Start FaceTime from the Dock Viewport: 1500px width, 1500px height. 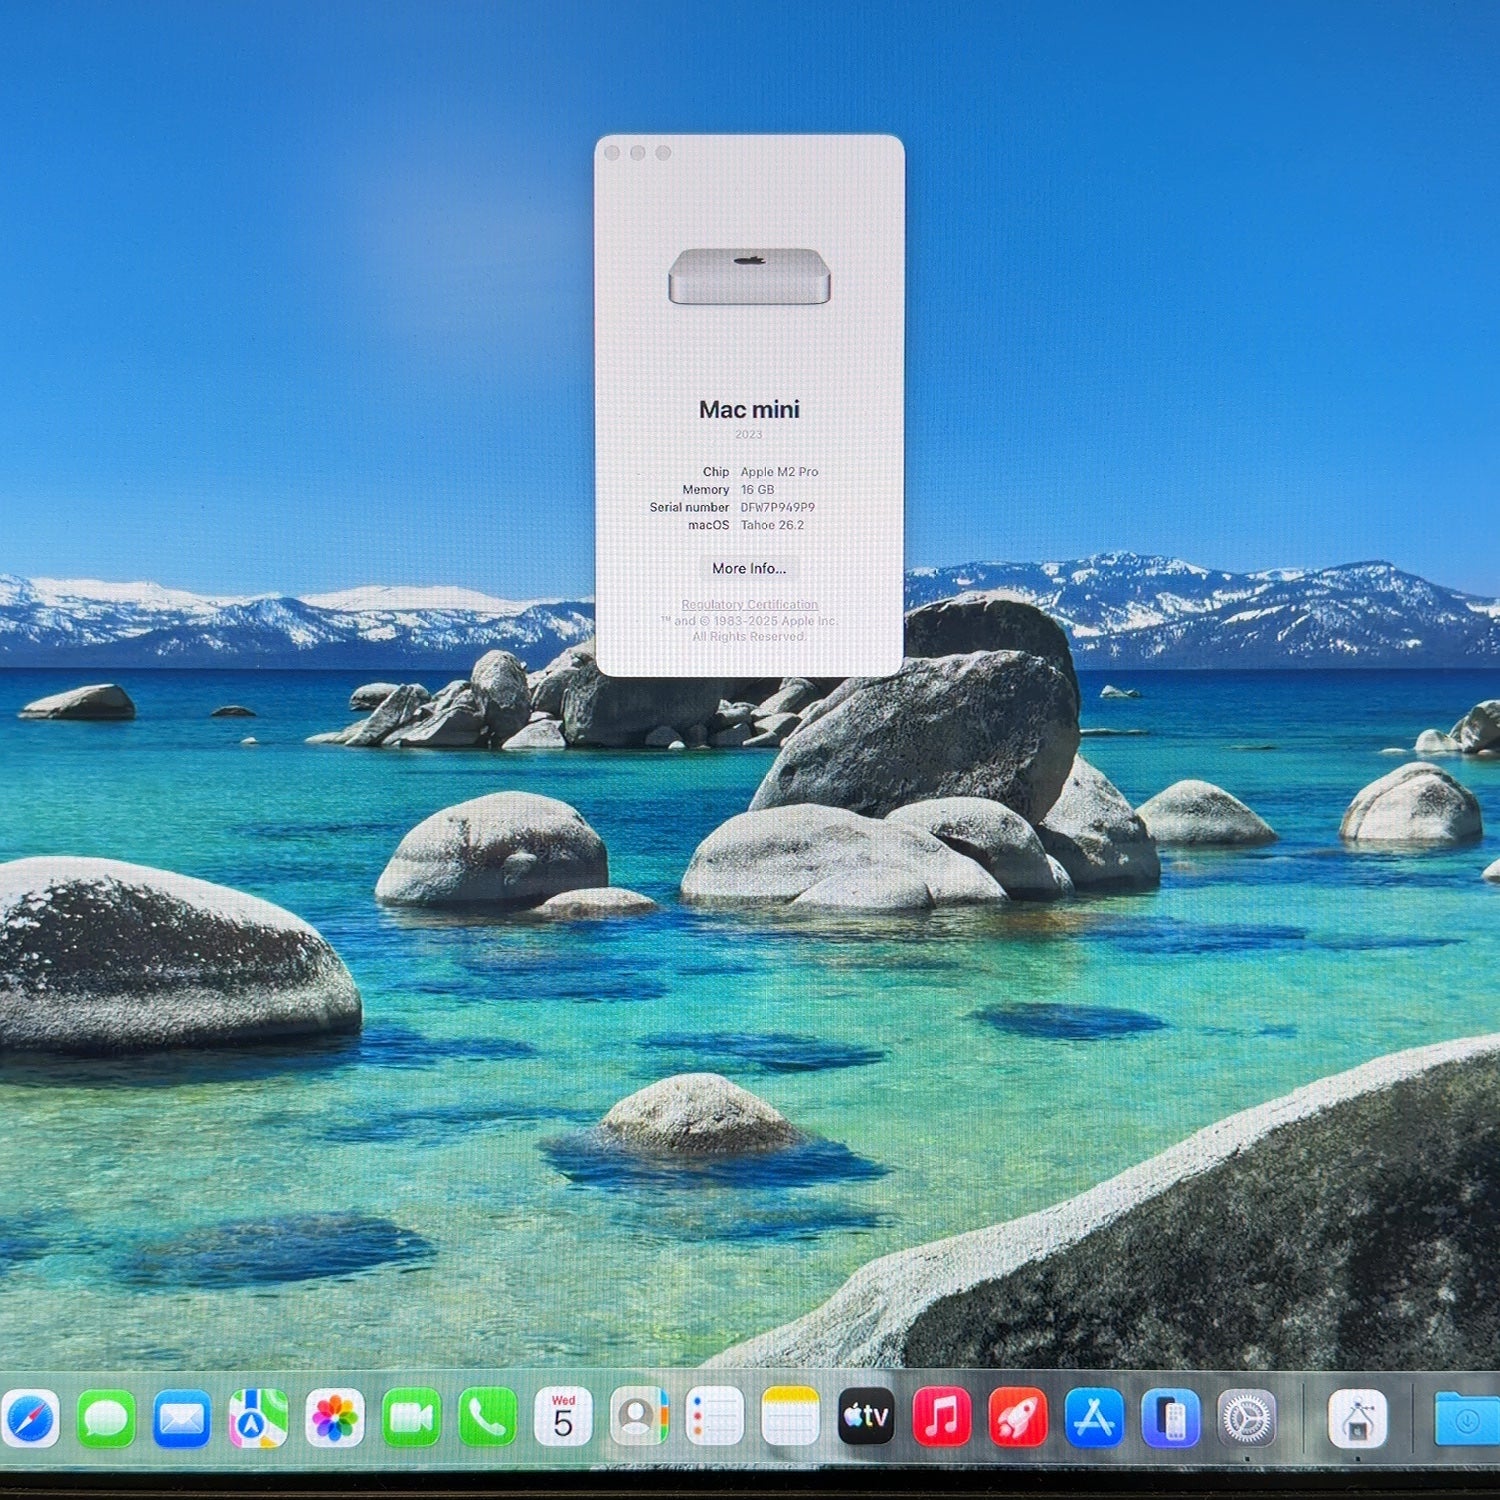click(411, 1418)
